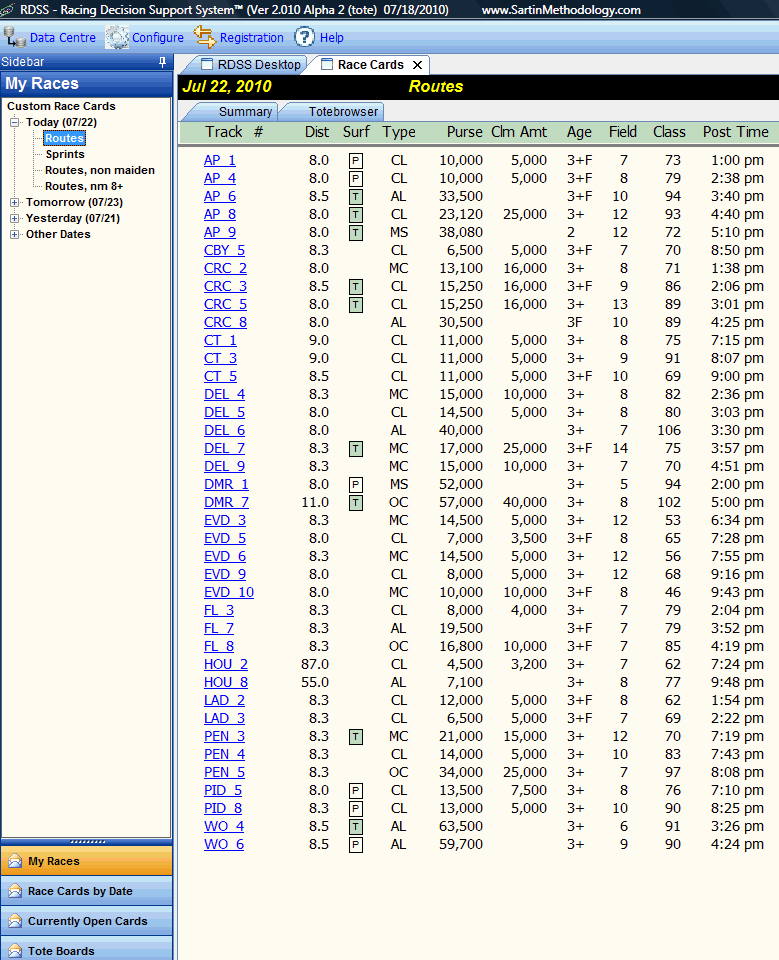
Task: Click the T surface icon for DEL 7
Action: point(356,449)
